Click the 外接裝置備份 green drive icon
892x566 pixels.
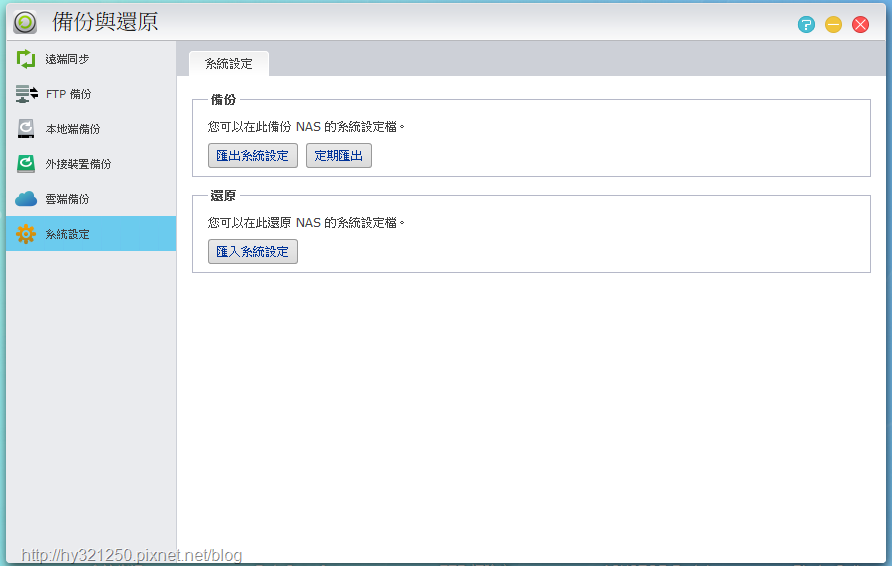point(26,164)
